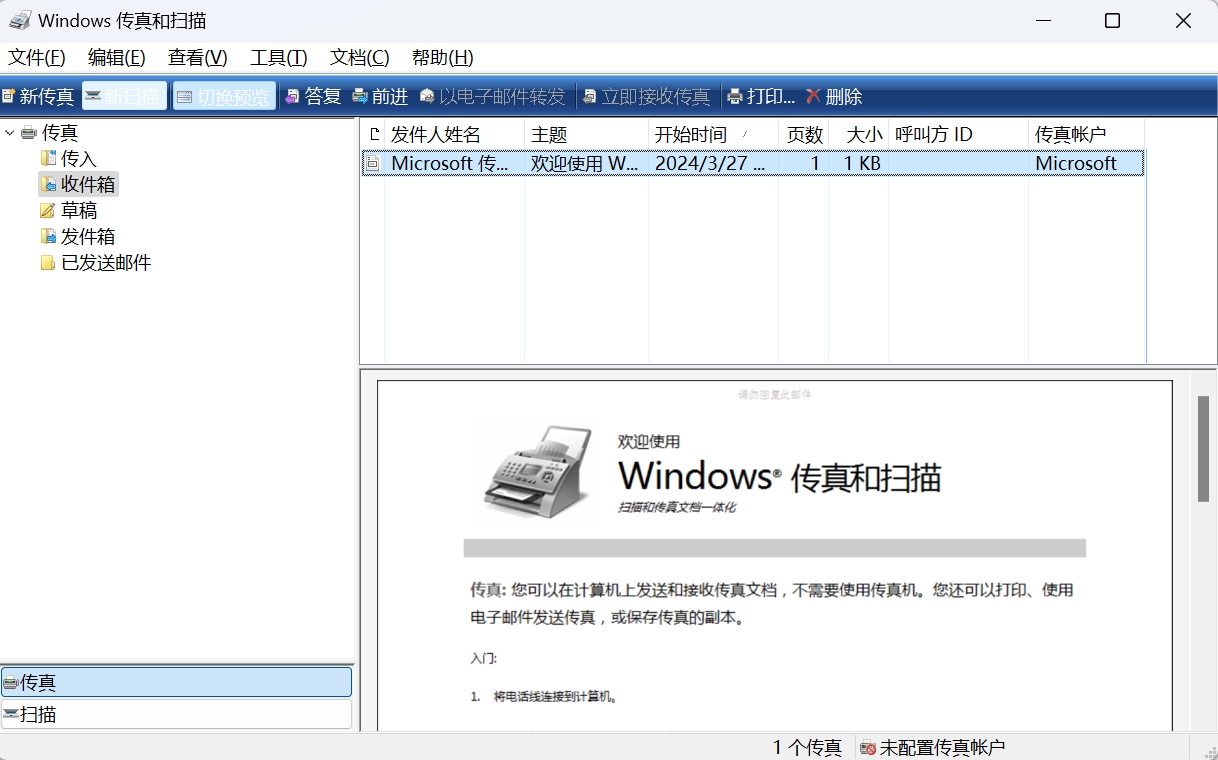Click the Reply (答复) toolbar icon

click(x=293, y=97)
